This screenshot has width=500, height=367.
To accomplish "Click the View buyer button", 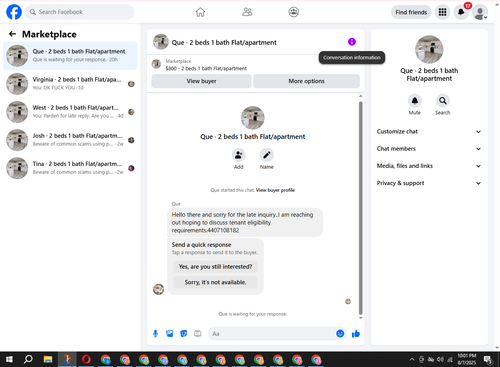I will click(x=201, y=81).
